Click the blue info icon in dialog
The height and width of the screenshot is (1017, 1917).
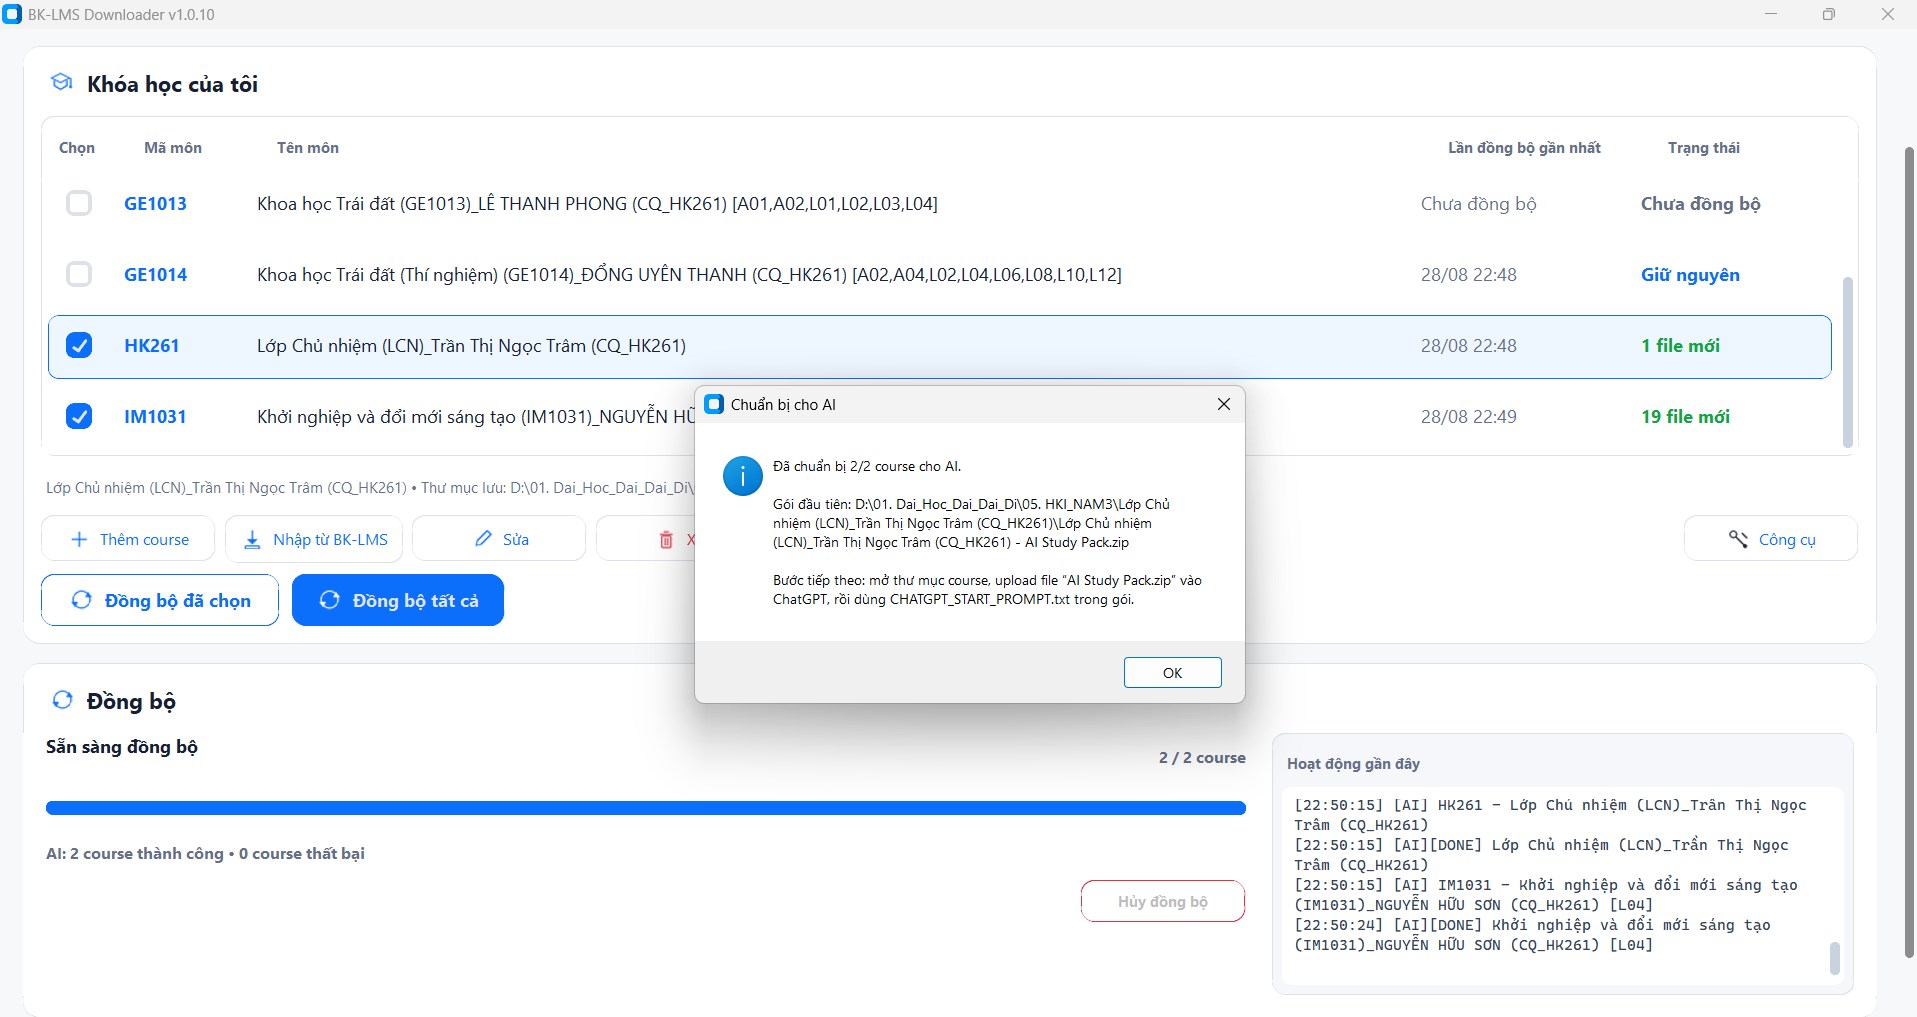point(743,476)
